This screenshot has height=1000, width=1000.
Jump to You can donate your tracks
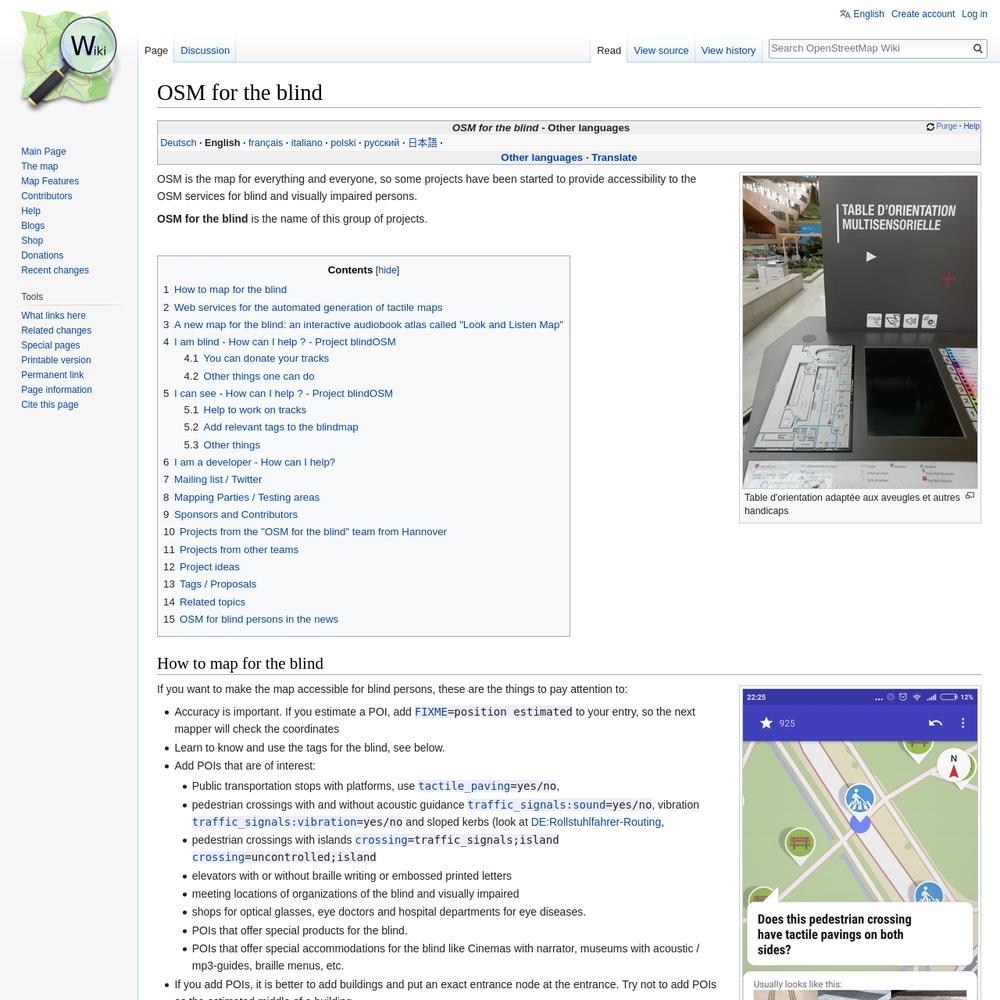(x=266, y=358)
